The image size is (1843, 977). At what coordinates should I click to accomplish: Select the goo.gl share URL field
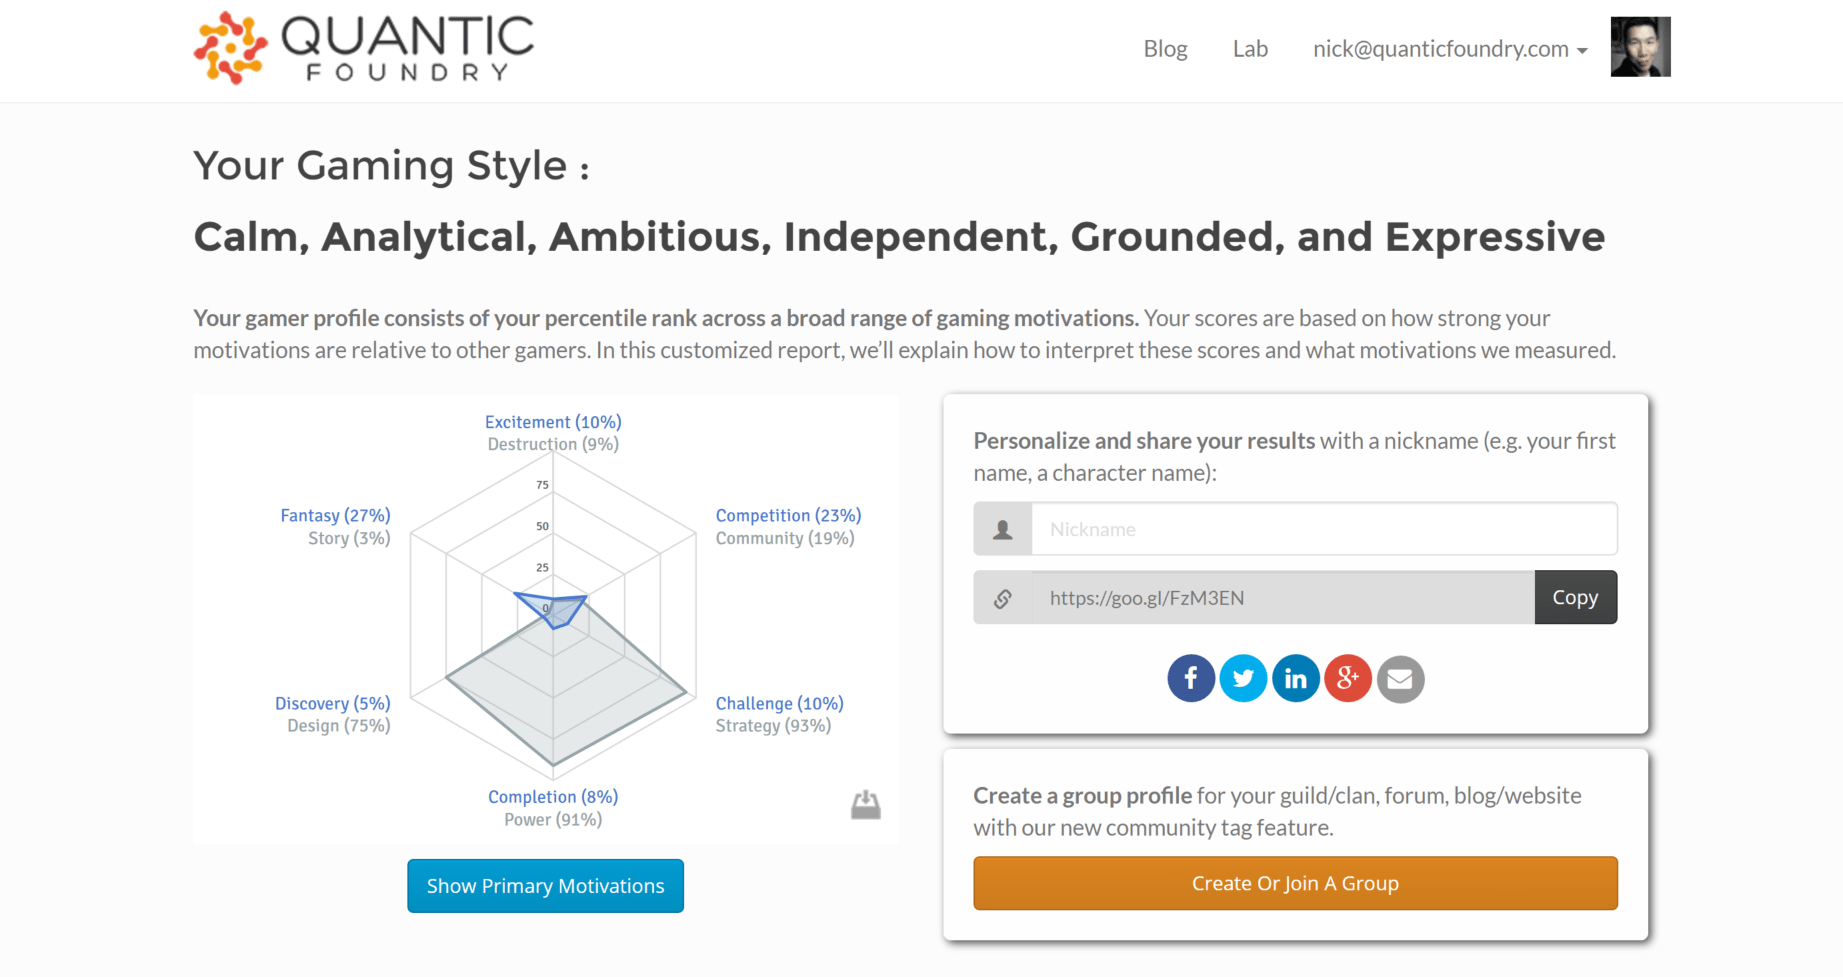coord(1282,598)
